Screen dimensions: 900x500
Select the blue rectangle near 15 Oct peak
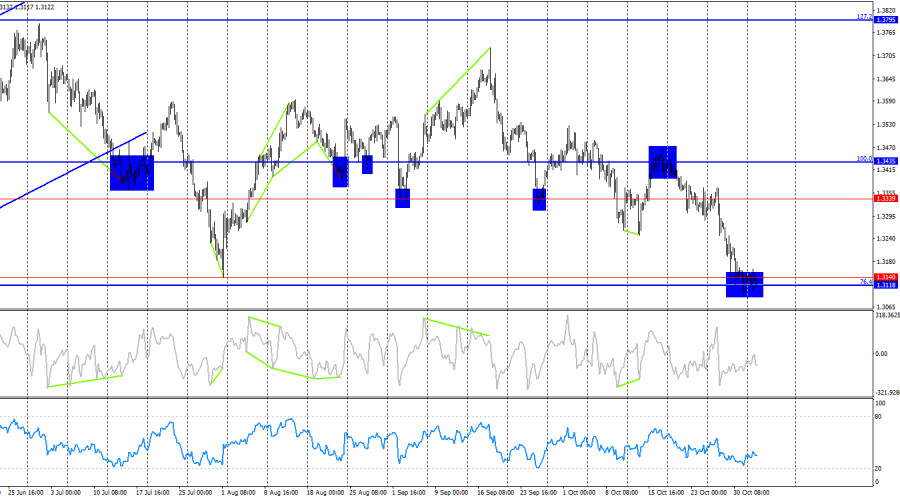(x=662, y=162)
